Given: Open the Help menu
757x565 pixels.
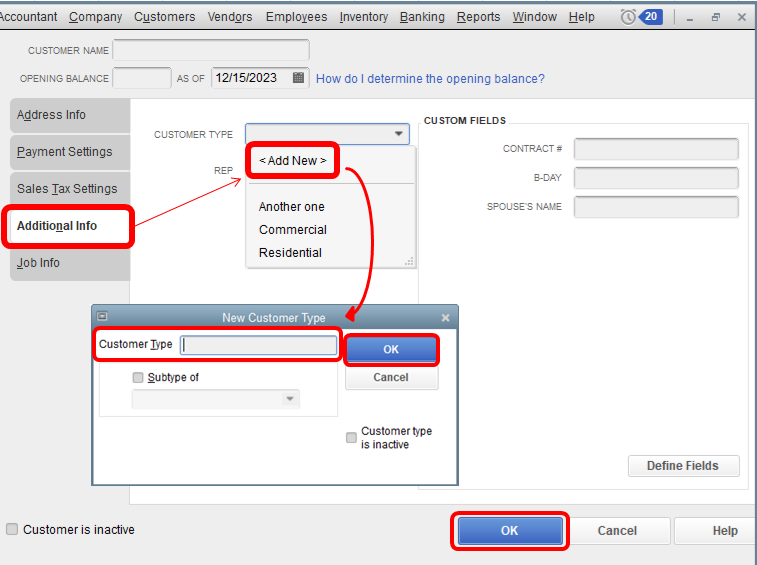Looking at the screenshot, I should pos(581,17).
